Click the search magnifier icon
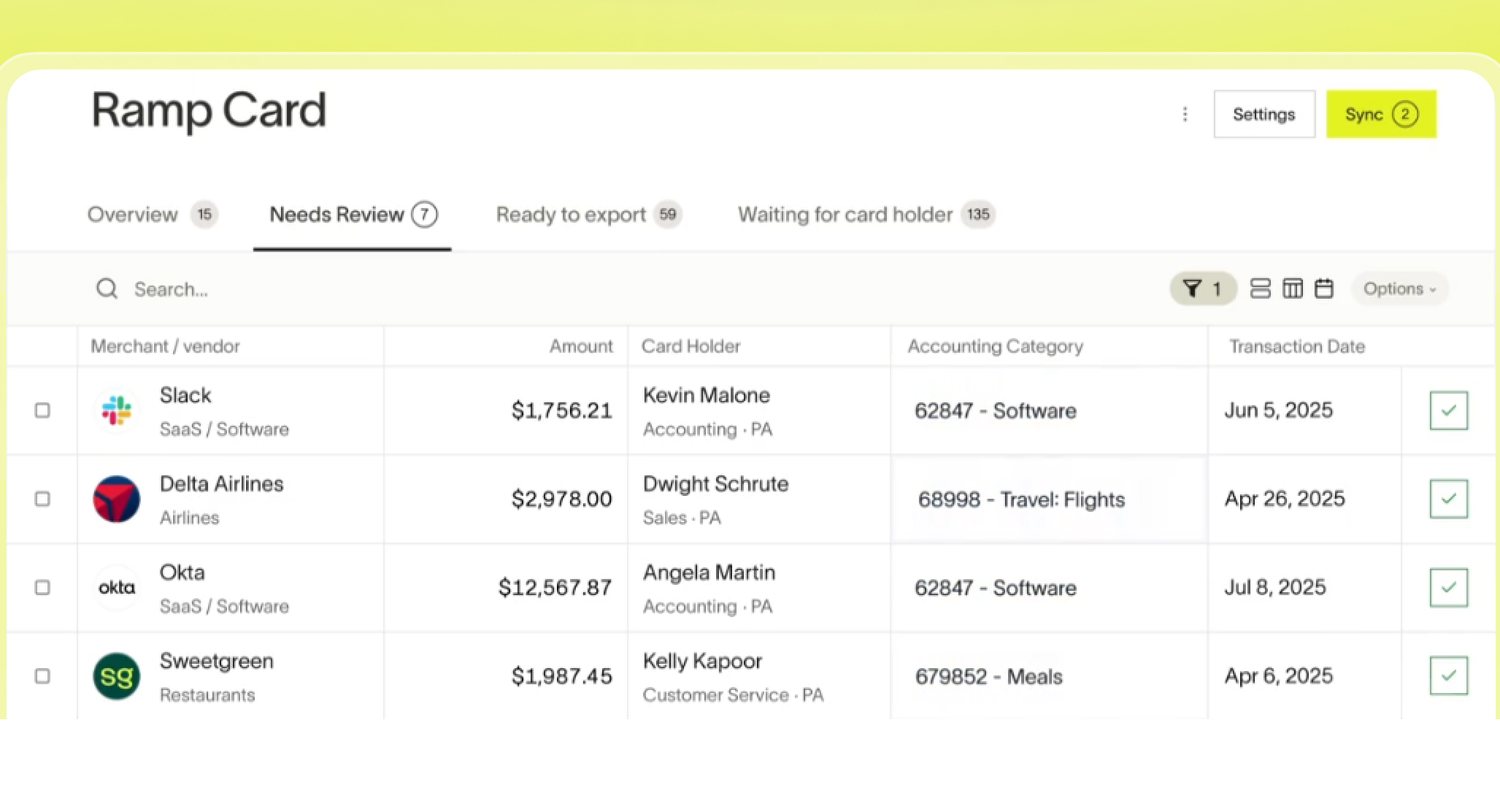This screenshot has width=1500, height=785. 107,289
